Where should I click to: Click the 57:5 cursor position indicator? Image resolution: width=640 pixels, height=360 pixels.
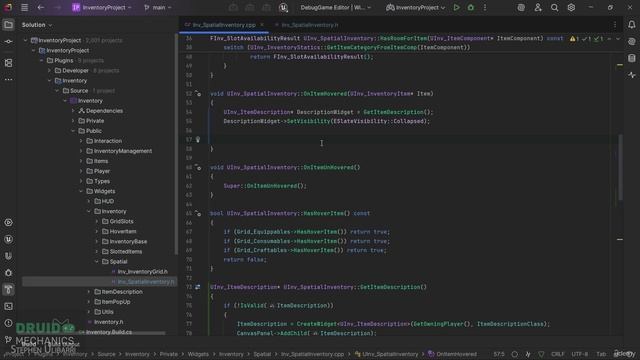(499, 354)
